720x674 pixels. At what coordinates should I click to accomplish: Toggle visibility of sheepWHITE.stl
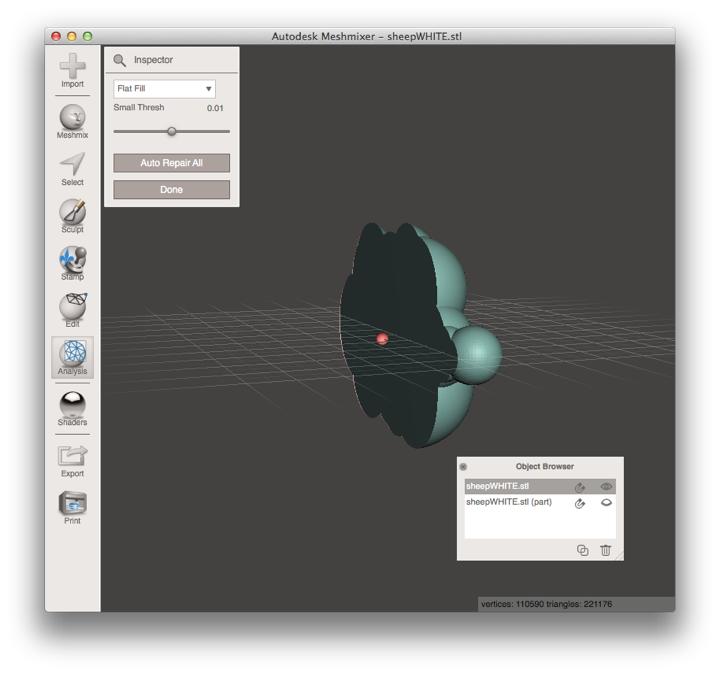(606, 487)
